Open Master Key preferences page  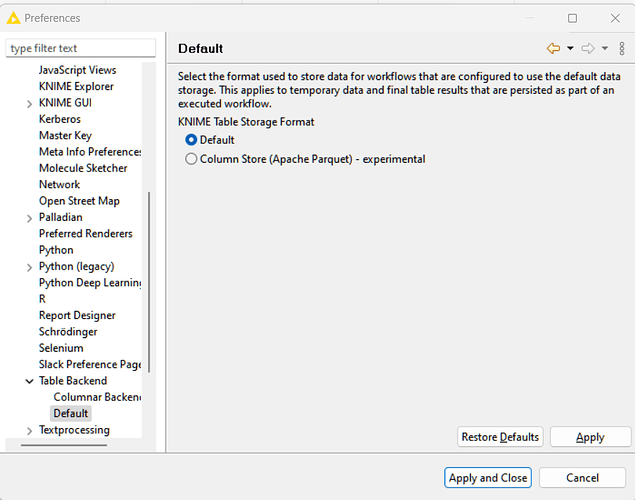(65, 135)
